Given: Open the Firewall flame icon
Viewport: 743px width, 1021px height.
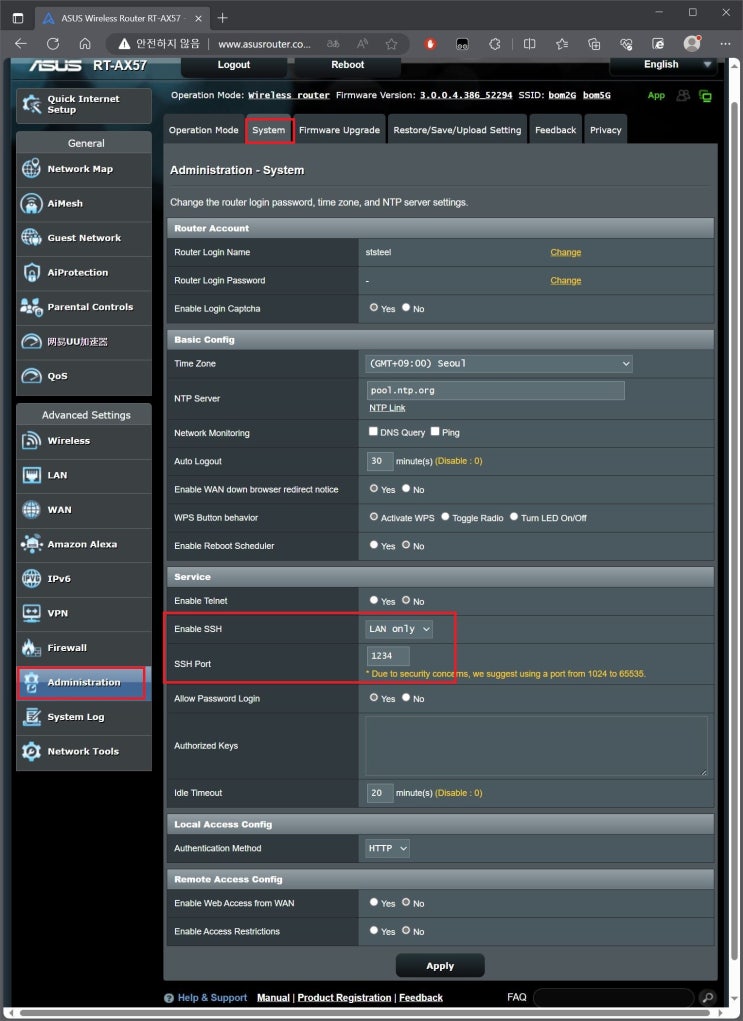Looking at the screenshot, I should coord(31,648).
